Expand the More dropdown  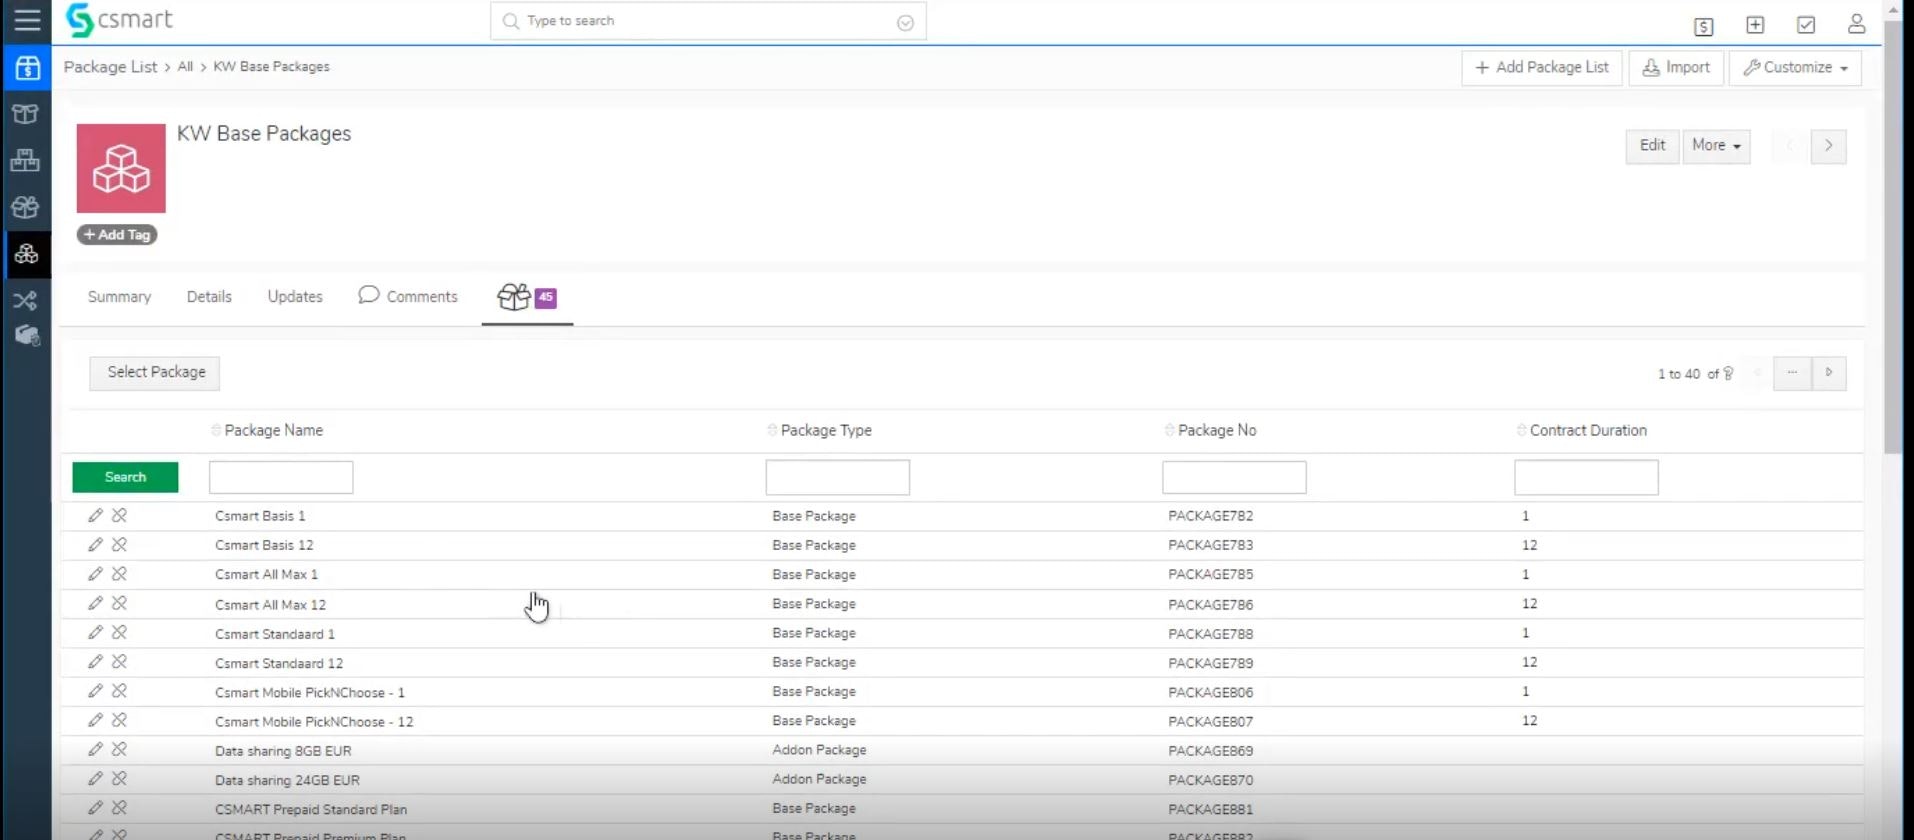(1716, 146)
